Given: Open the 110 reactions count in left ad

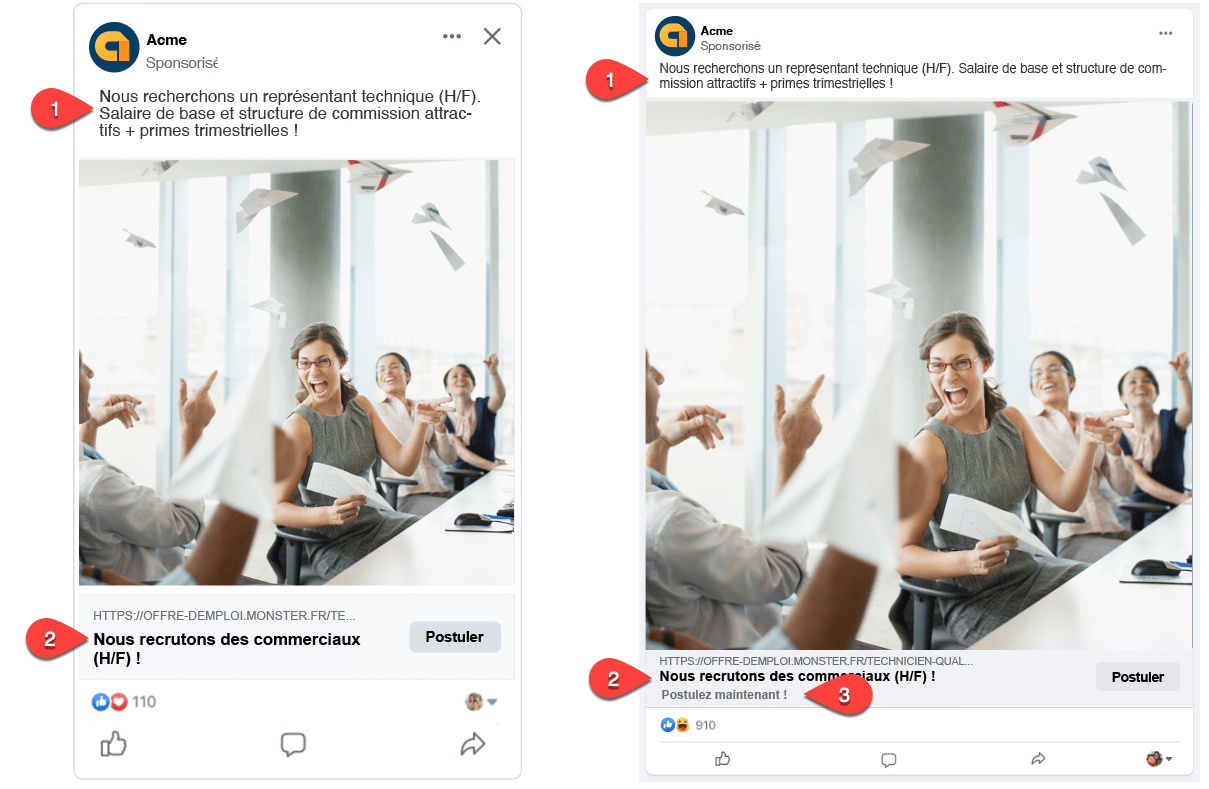Looking at the screenshot, I should tap(144, 702).
